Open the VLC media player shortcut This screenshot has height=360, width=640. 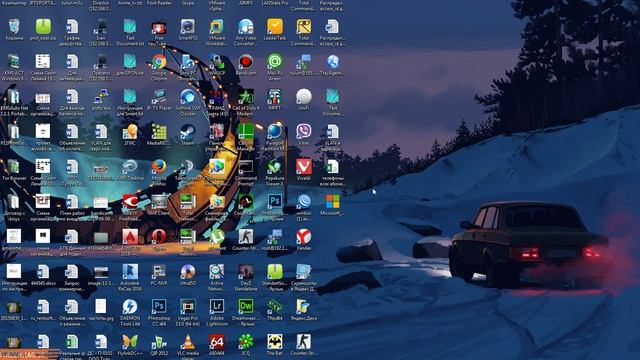[188, 342]
